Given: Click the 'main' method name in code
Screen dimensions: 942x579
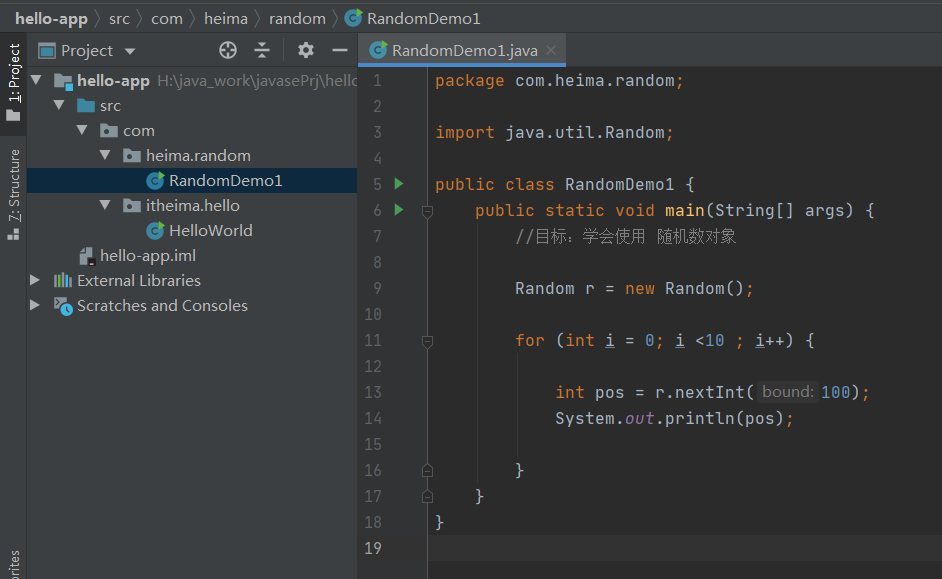Looking at the screenshot, I should [684, 210].
